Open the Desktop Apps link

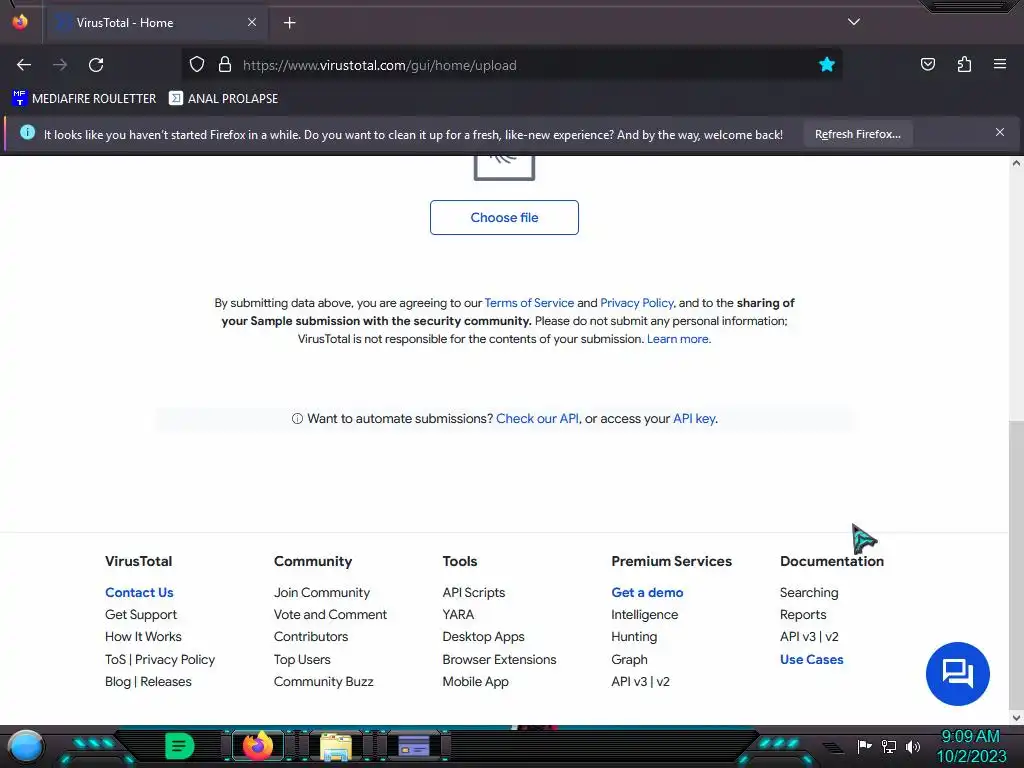[x=483, y=637]
